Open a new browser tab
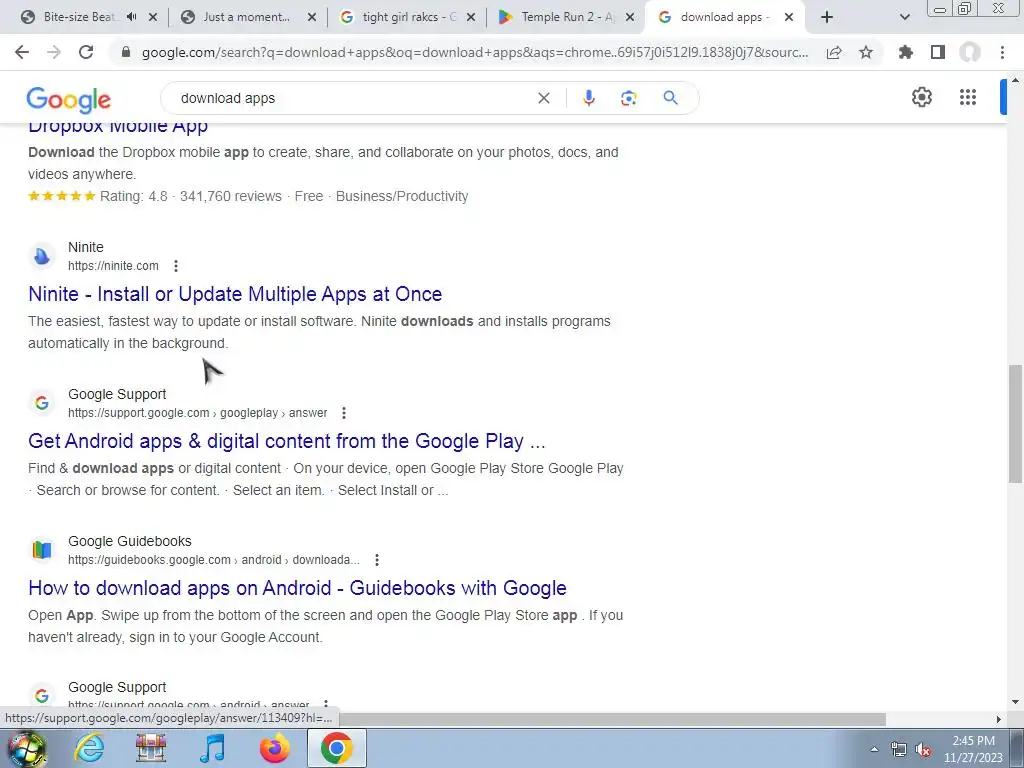1024x768 pixels. pos(827,17)
